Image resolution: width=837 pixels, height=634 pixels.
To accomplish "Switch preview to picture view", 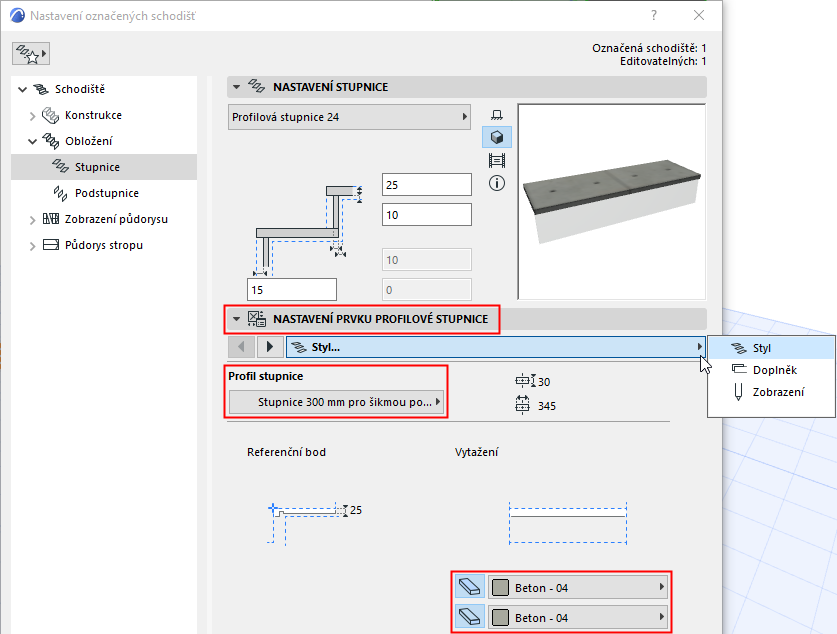I will point(497,161).
